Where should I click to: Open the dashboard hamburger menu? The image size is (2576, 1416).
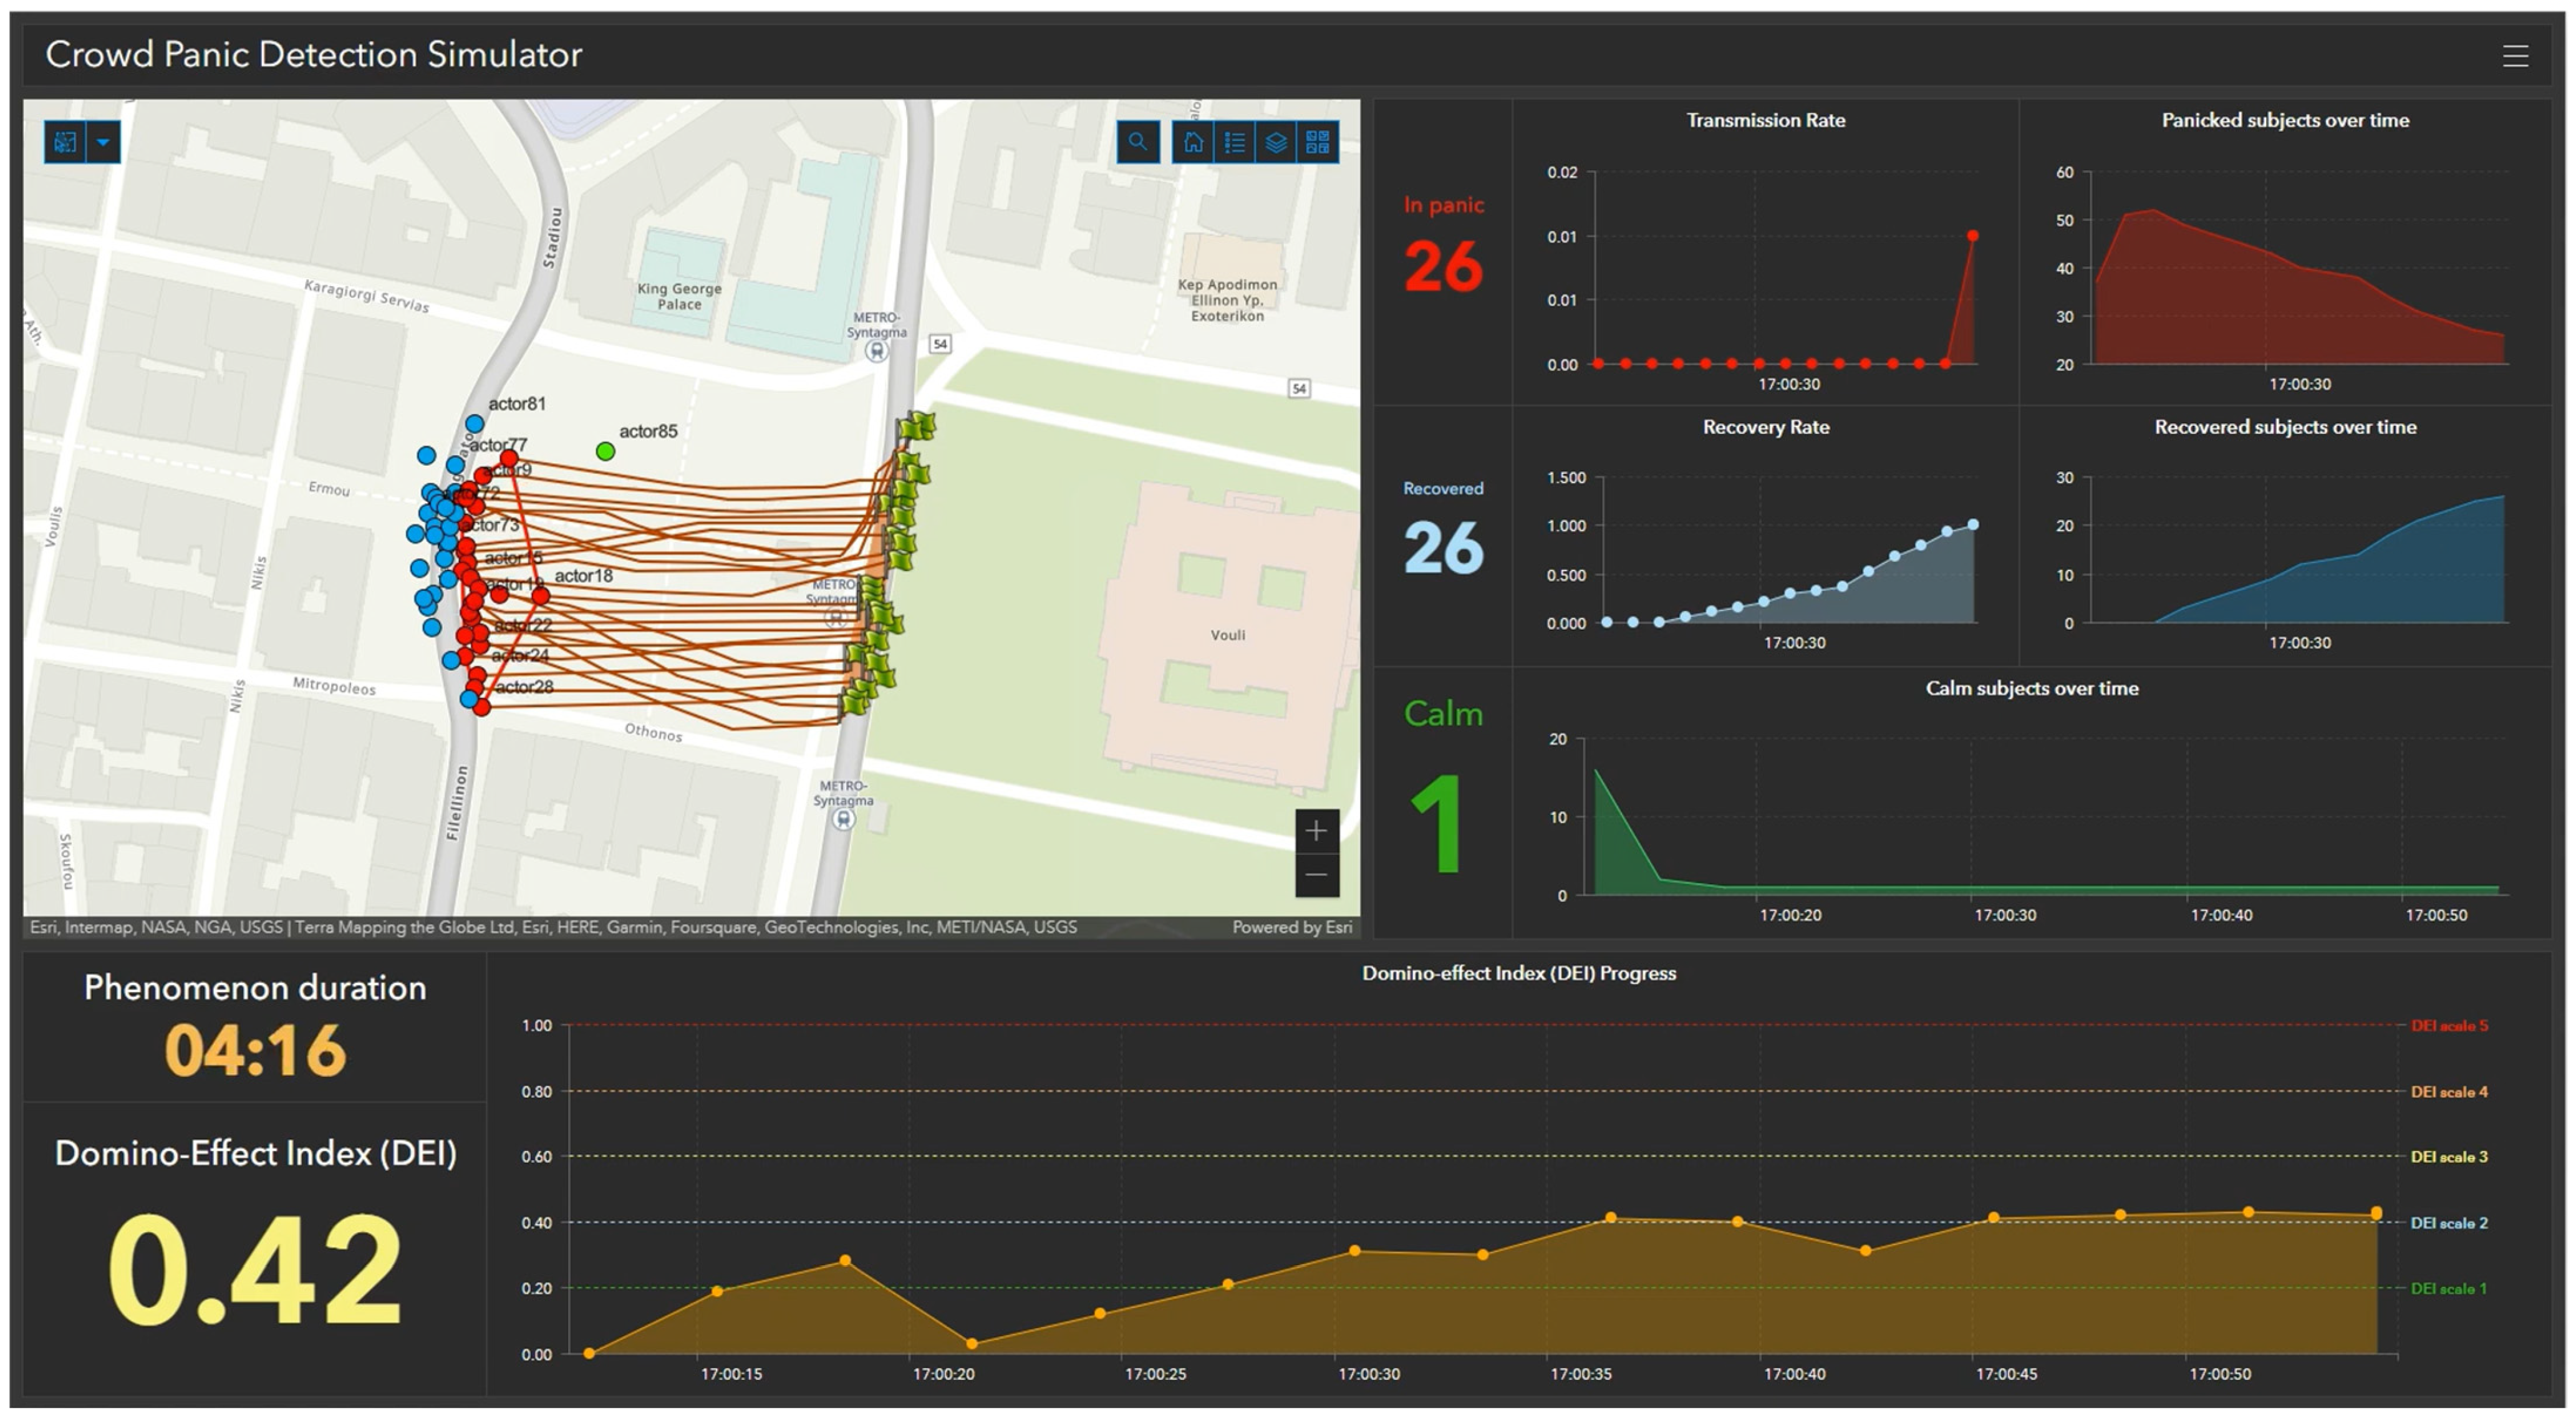pos(2515,56)
